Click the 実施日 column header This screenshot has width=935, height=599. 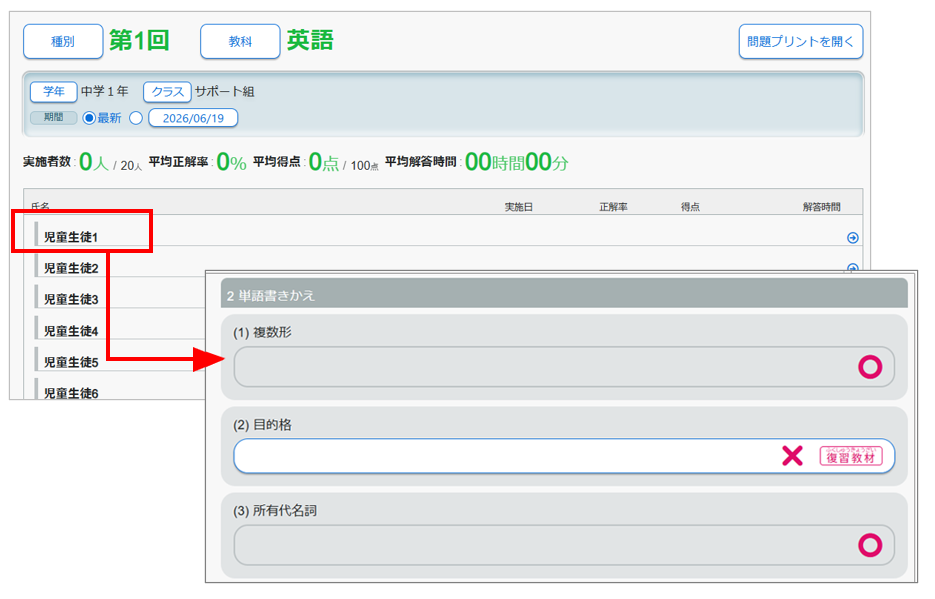[x=519, y=207]
